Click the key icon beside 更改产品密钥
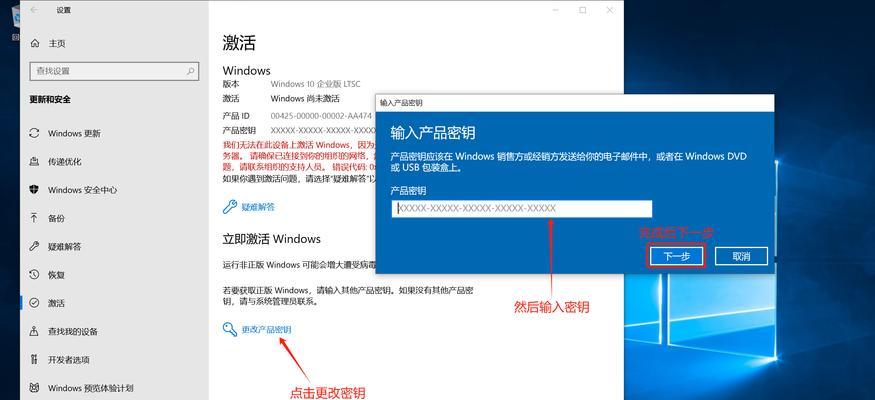 click(229, 329)
